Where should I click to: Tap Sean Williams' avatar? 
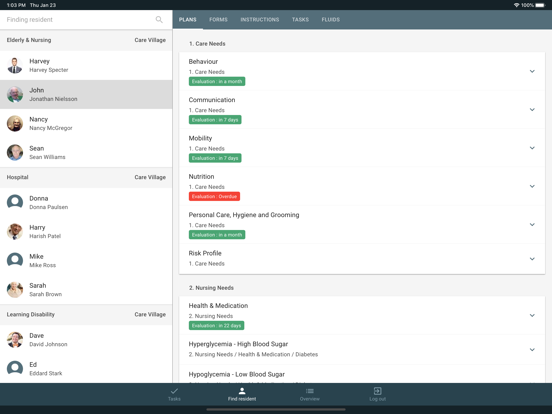click(15, 152)
